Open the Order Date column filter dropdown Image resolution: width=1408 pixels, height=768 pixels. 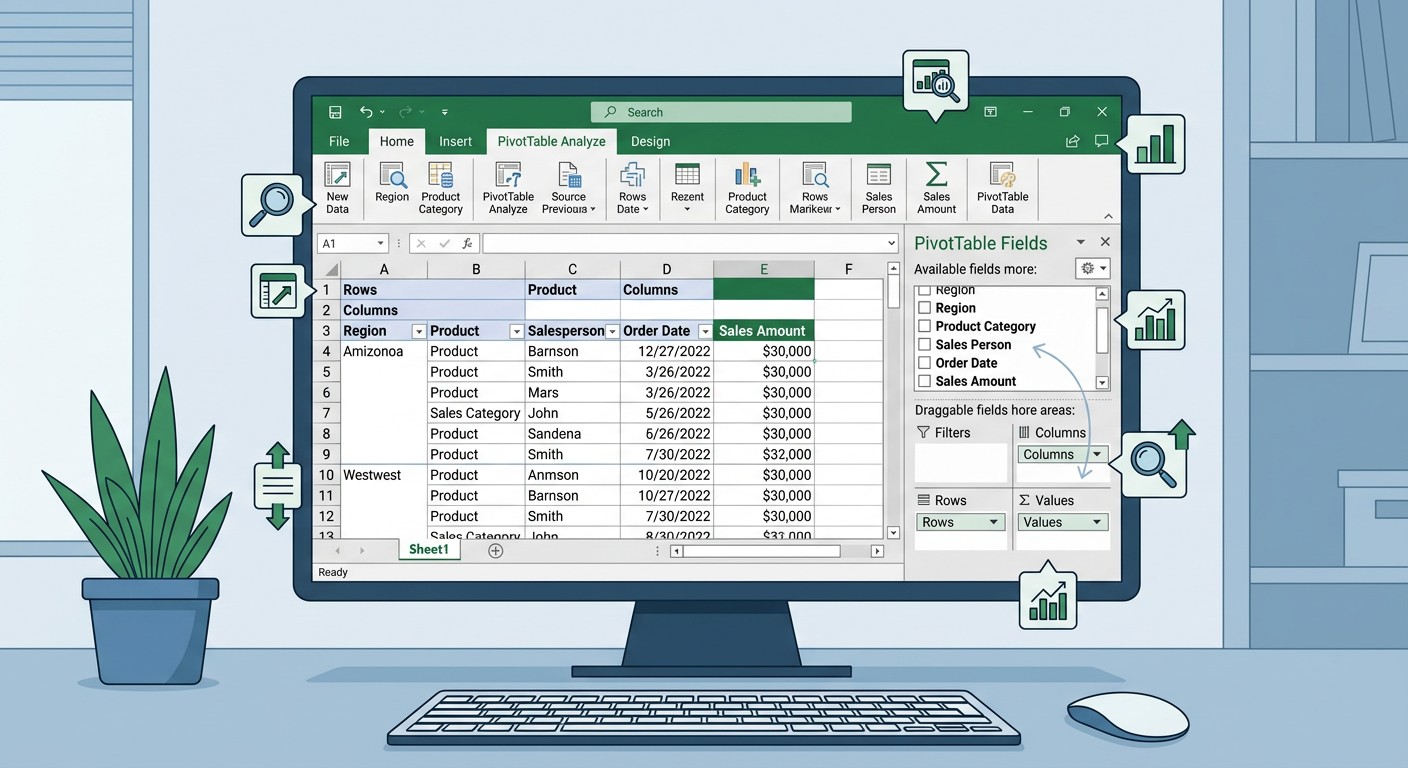tap(705, 331)
